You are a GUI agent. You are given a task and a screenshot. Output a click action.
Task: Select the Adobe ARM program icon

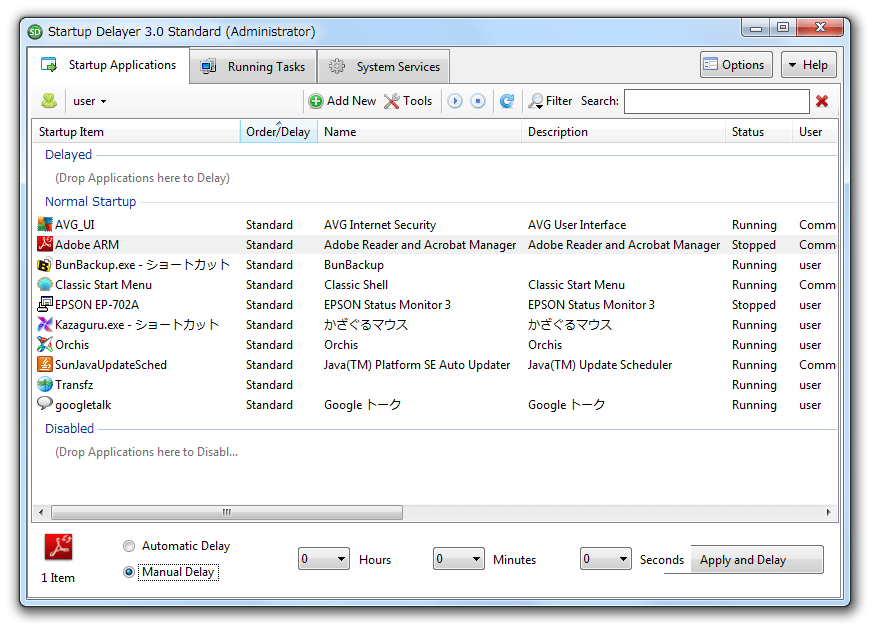point(44,244)
